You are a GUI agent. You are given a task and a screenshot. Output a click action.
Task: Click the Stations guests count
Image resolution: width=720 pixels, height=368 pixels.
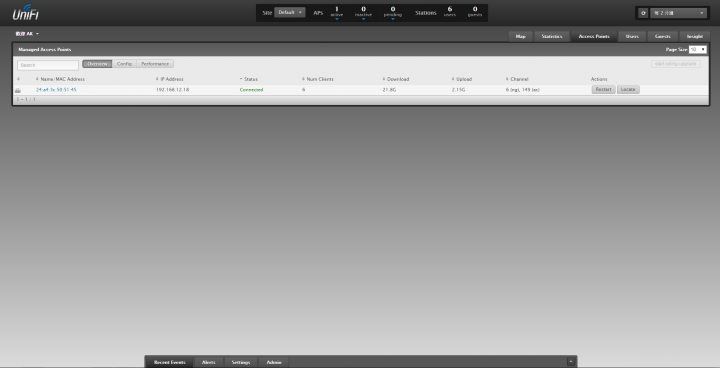[x=475, y=11]
